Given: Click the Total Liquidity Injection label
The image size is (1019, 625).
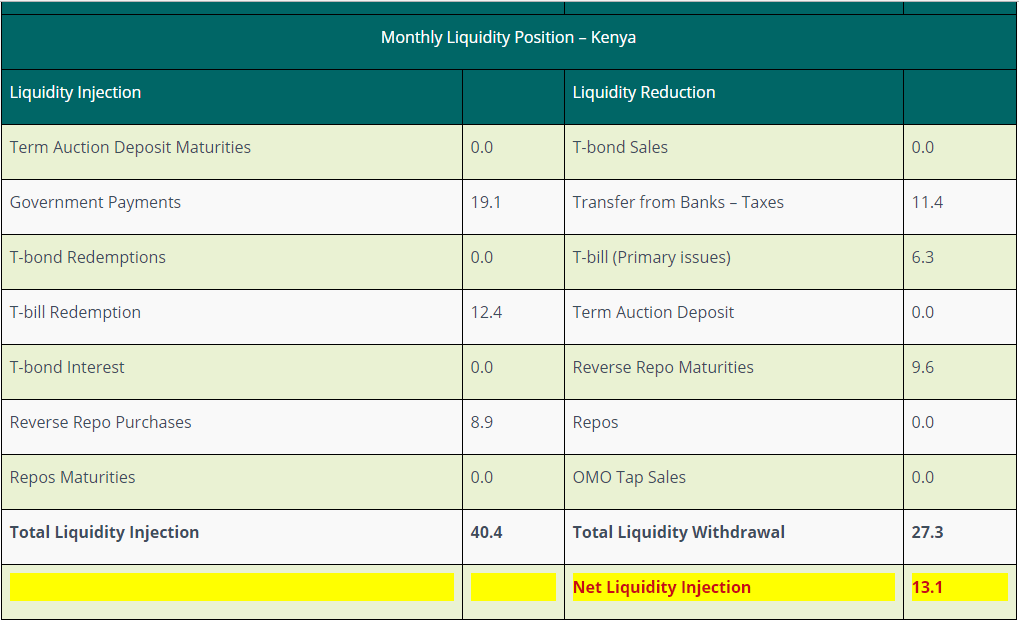Looking at the screenshot, I should click(x=105, y=533).
